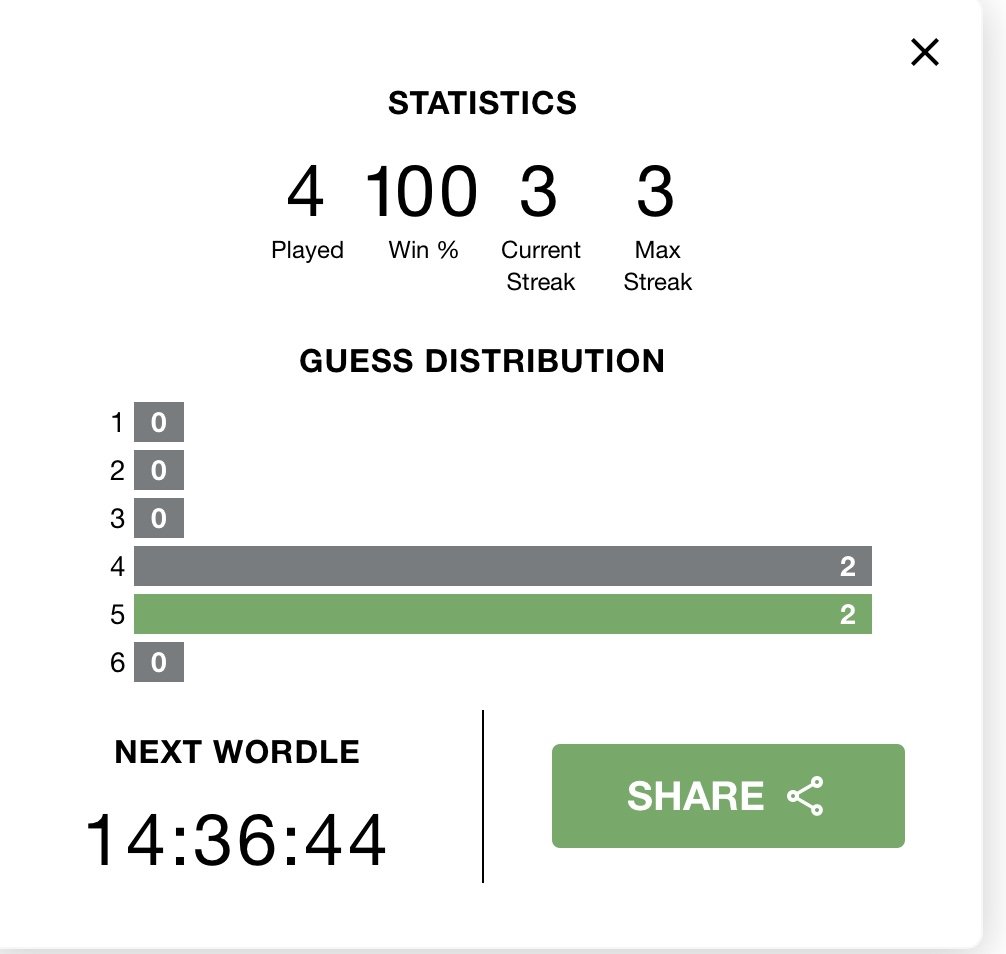This screenshot has height=954, width=1006.
Task: Close the statistics dialog with the X
Action: 925,52
